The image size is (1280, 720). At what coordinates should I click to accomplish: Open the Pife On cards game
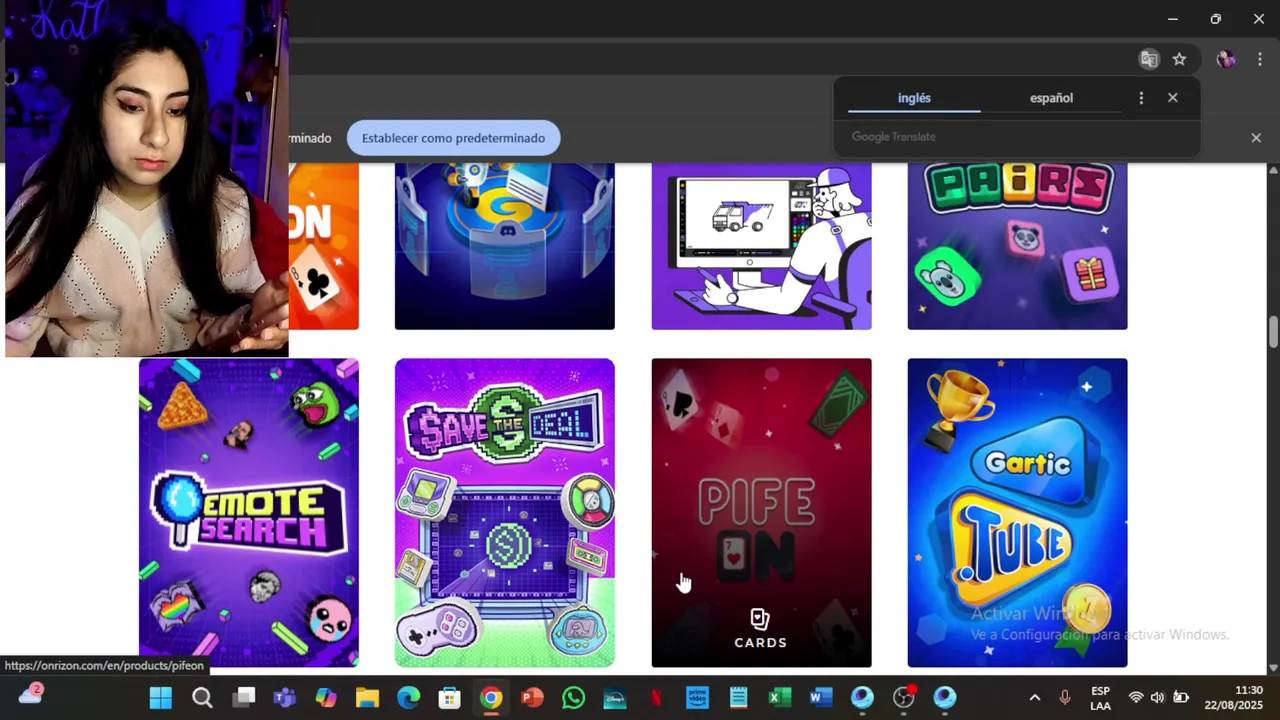click(x=761, y=512)
